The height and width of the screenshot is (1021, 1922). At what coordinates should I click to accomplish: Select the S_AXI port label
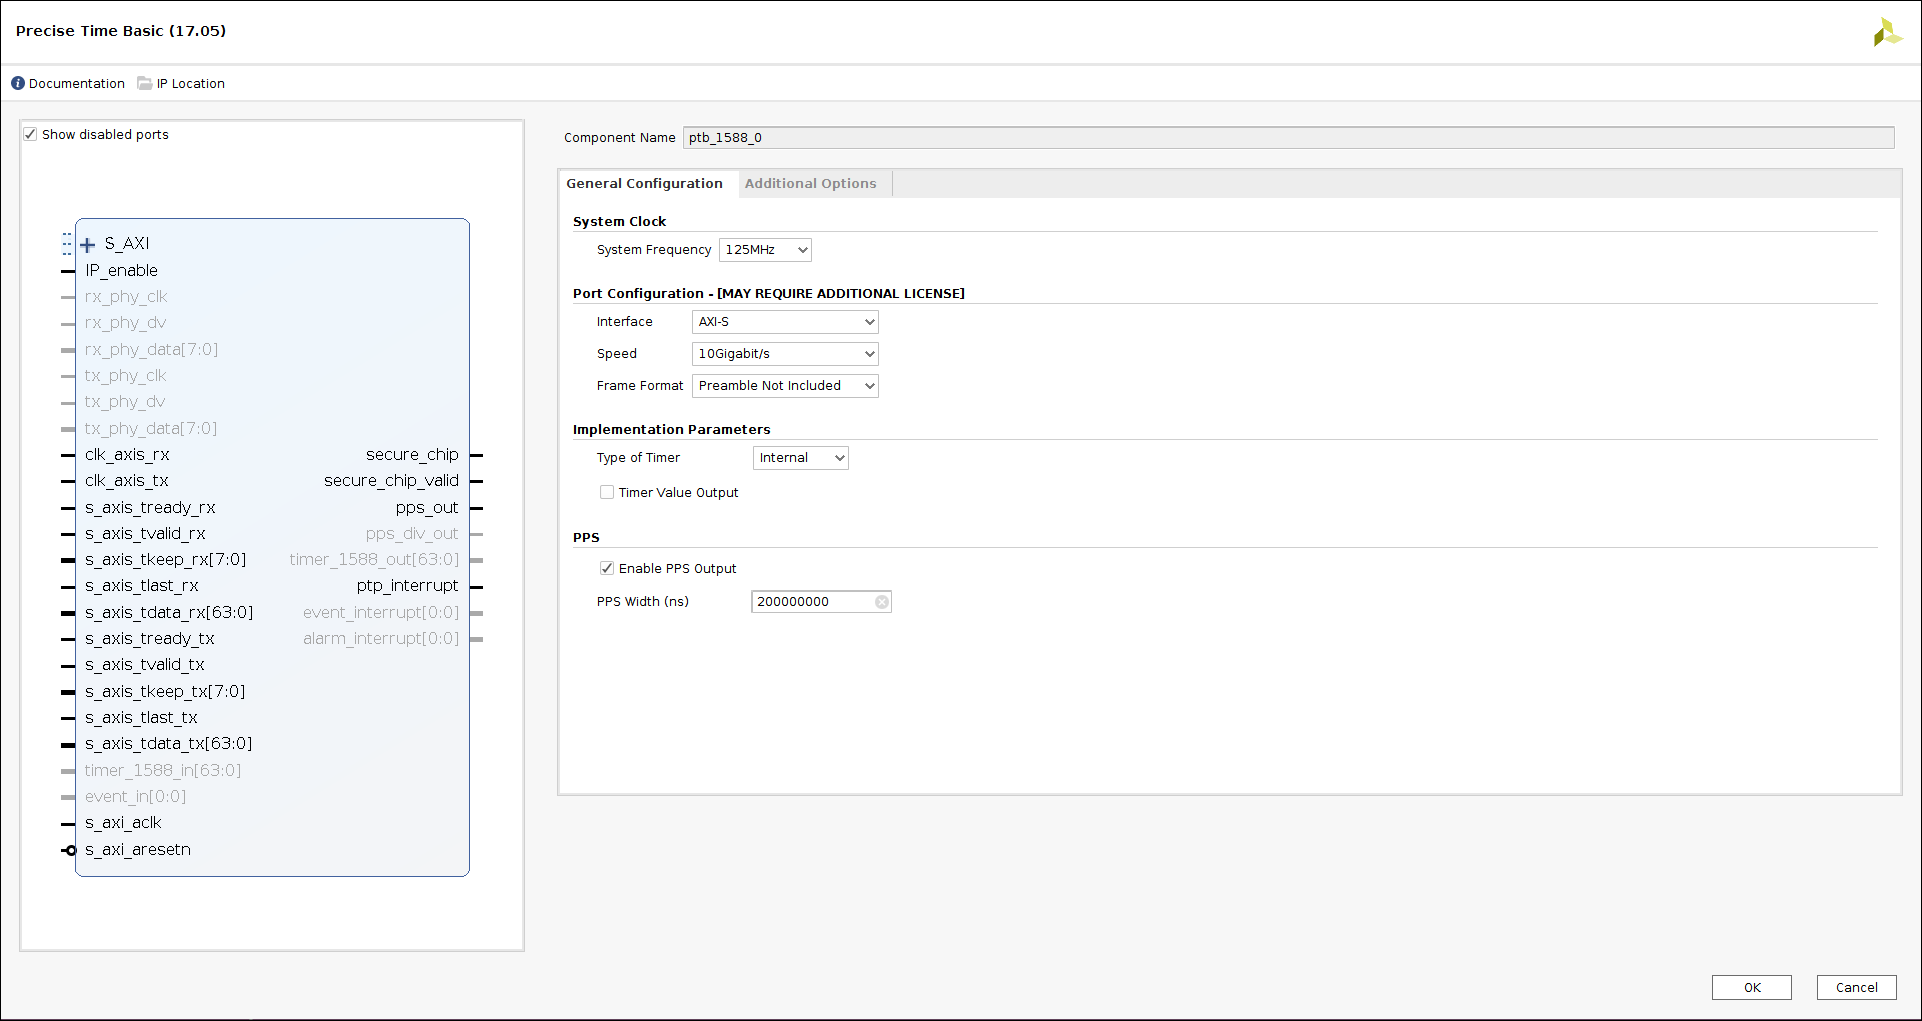(127, 244)
